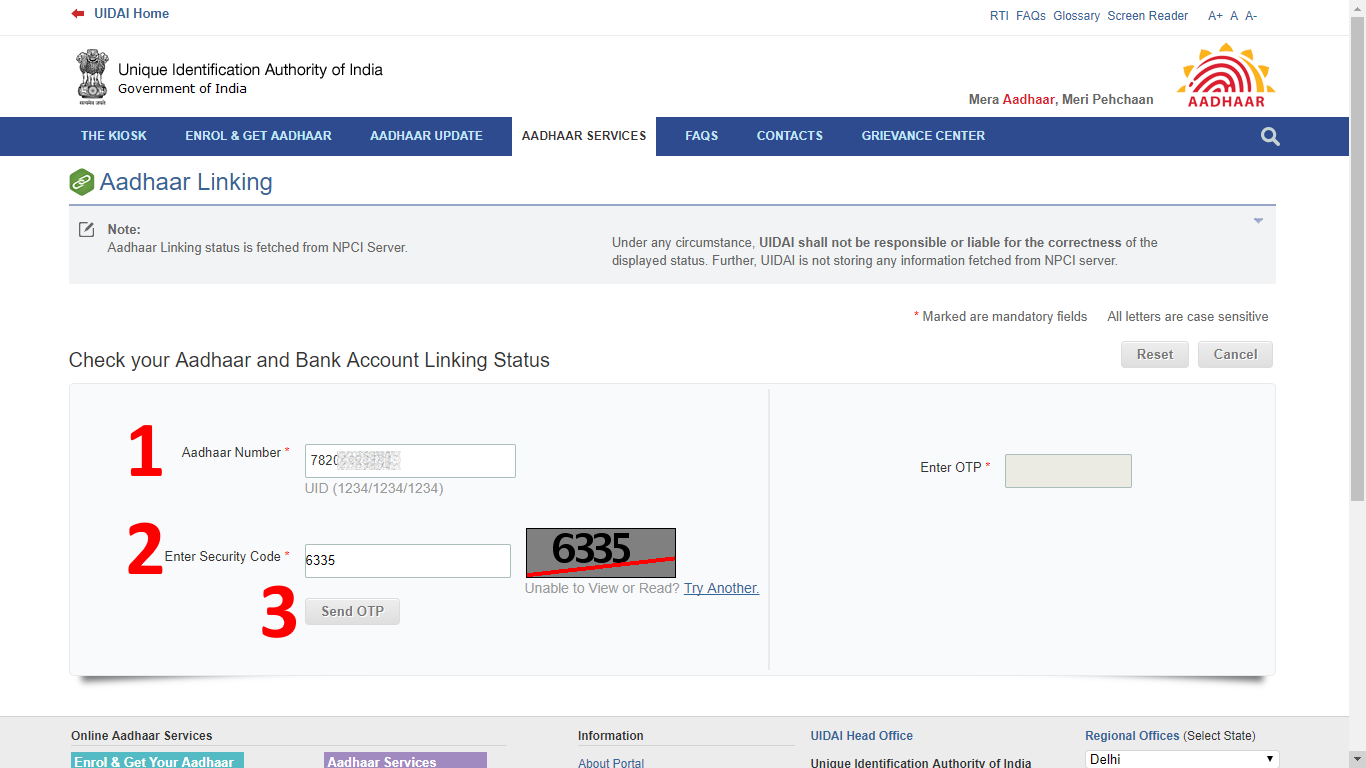
Task: Open GRIEVANCE CENTER menu item
Action: coord(923,136)
